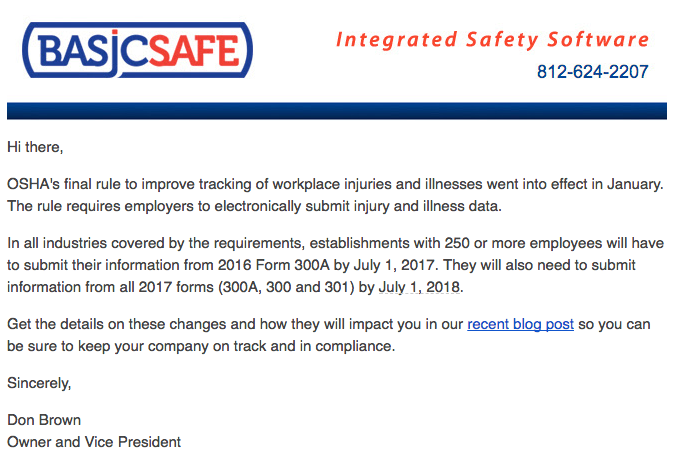Click the "Sincerely," closing line
Viewport: 678px width, 461px height.
[39, 382]
